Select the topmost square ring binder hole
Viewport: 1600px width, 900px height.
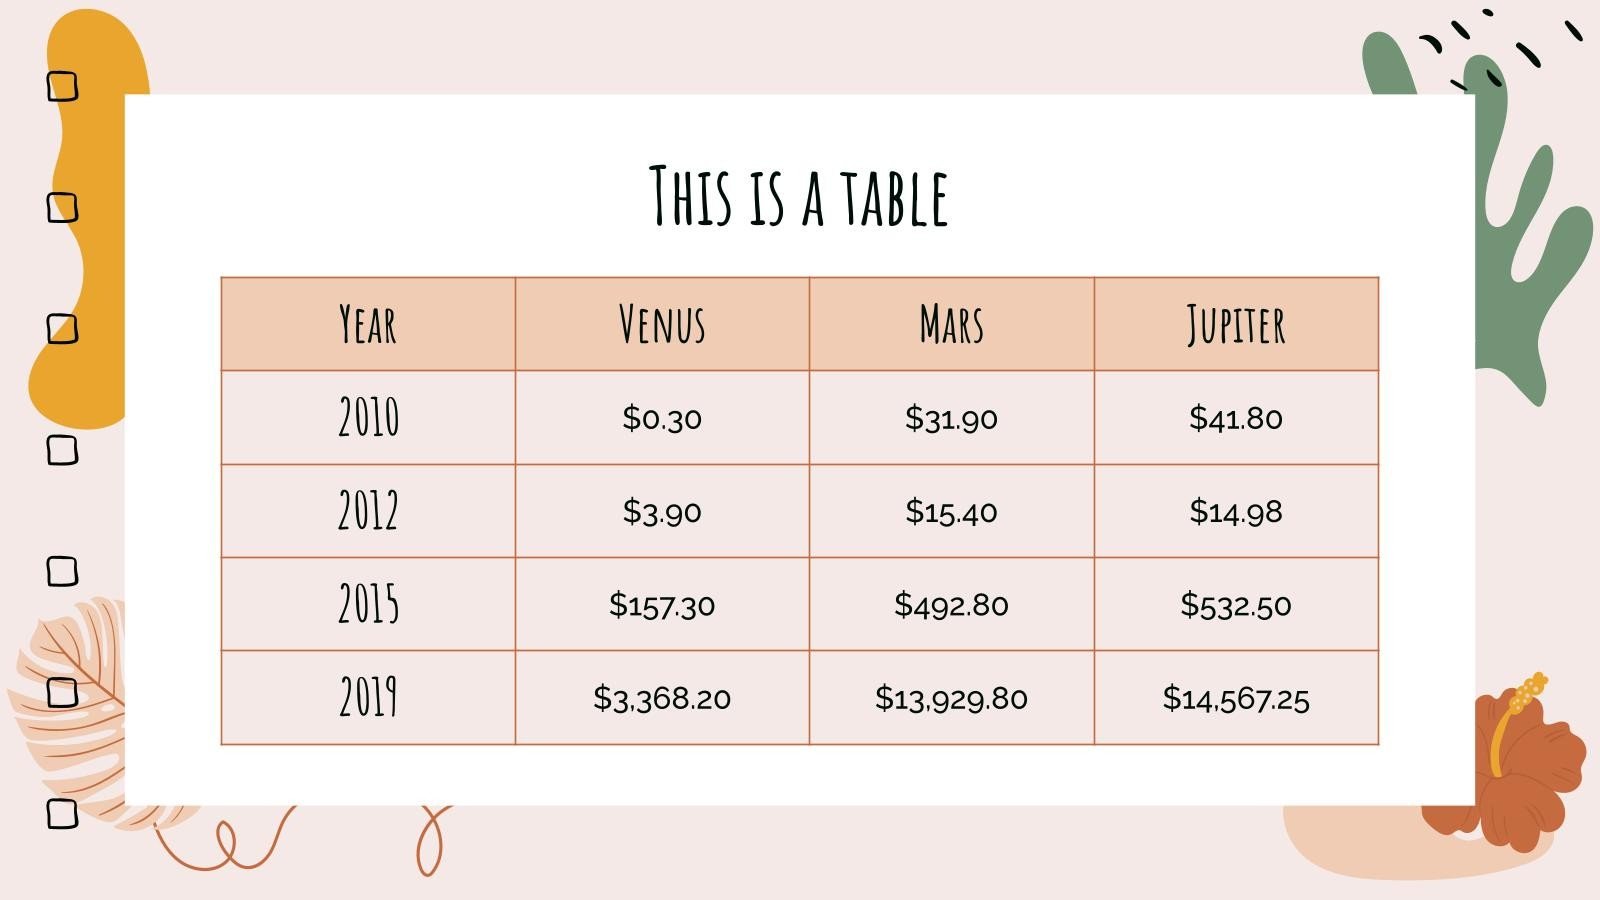63,87
